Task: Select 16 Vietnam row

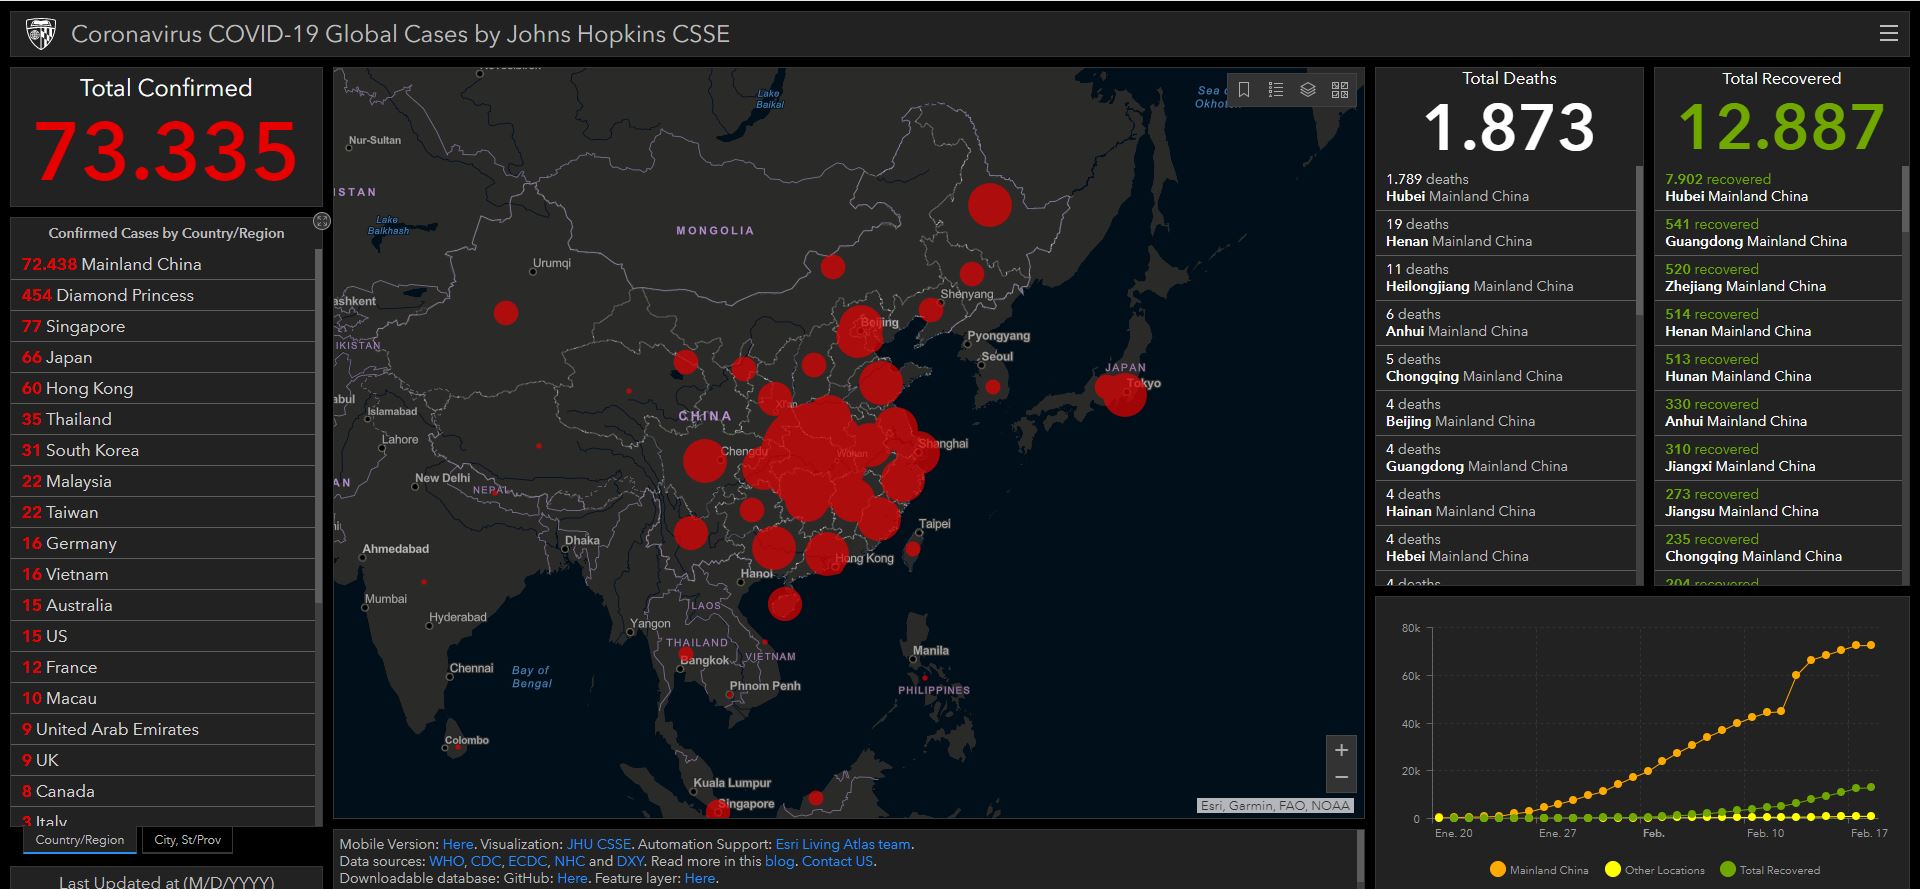Action: 164,574
